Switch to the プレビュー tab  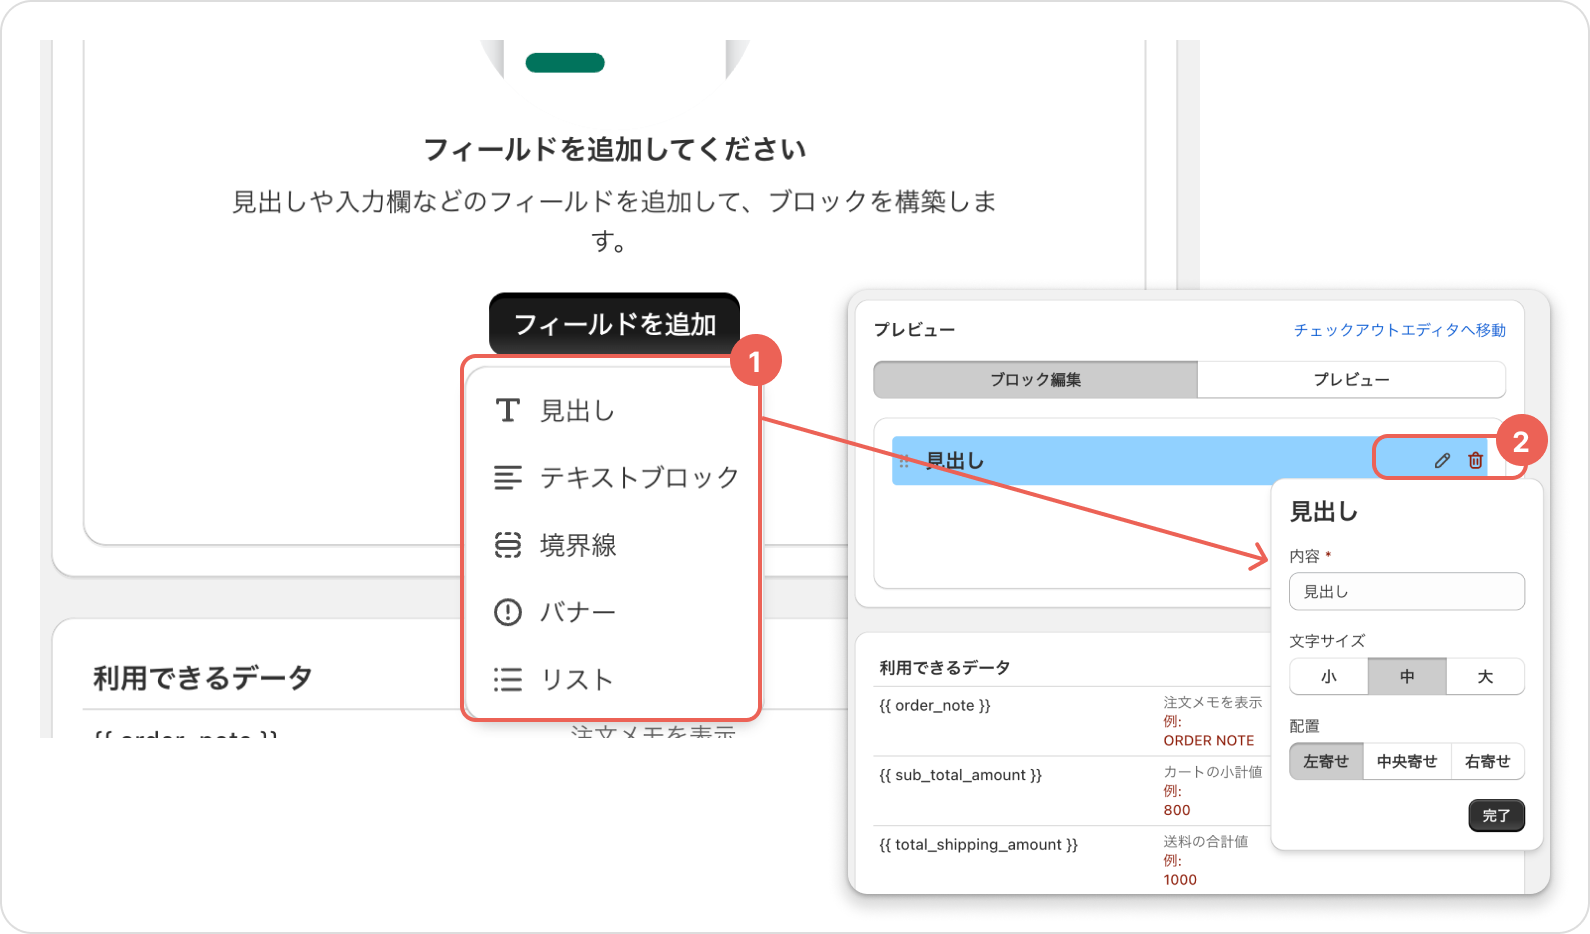tap(1351, 380)
